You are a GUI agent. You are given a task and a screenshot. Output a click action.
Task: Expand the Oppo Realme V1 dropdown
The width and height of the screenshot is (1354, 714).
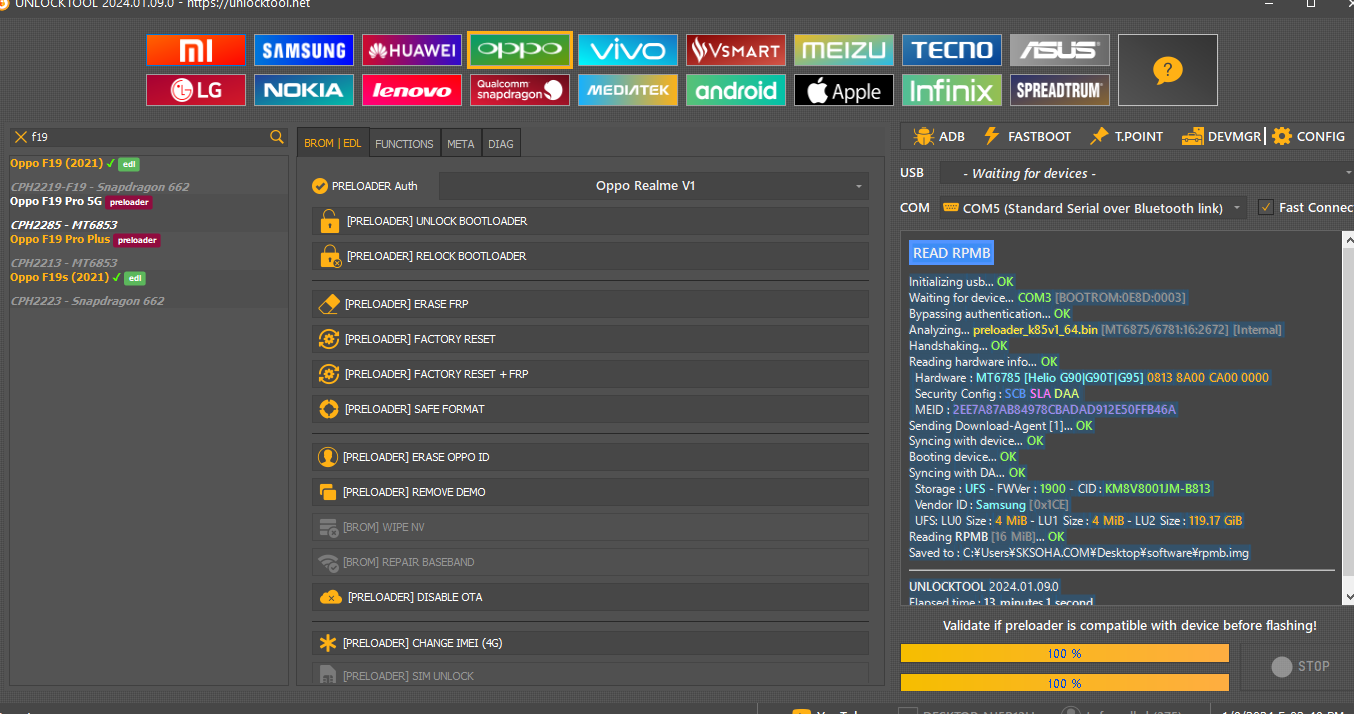(653, 186)
